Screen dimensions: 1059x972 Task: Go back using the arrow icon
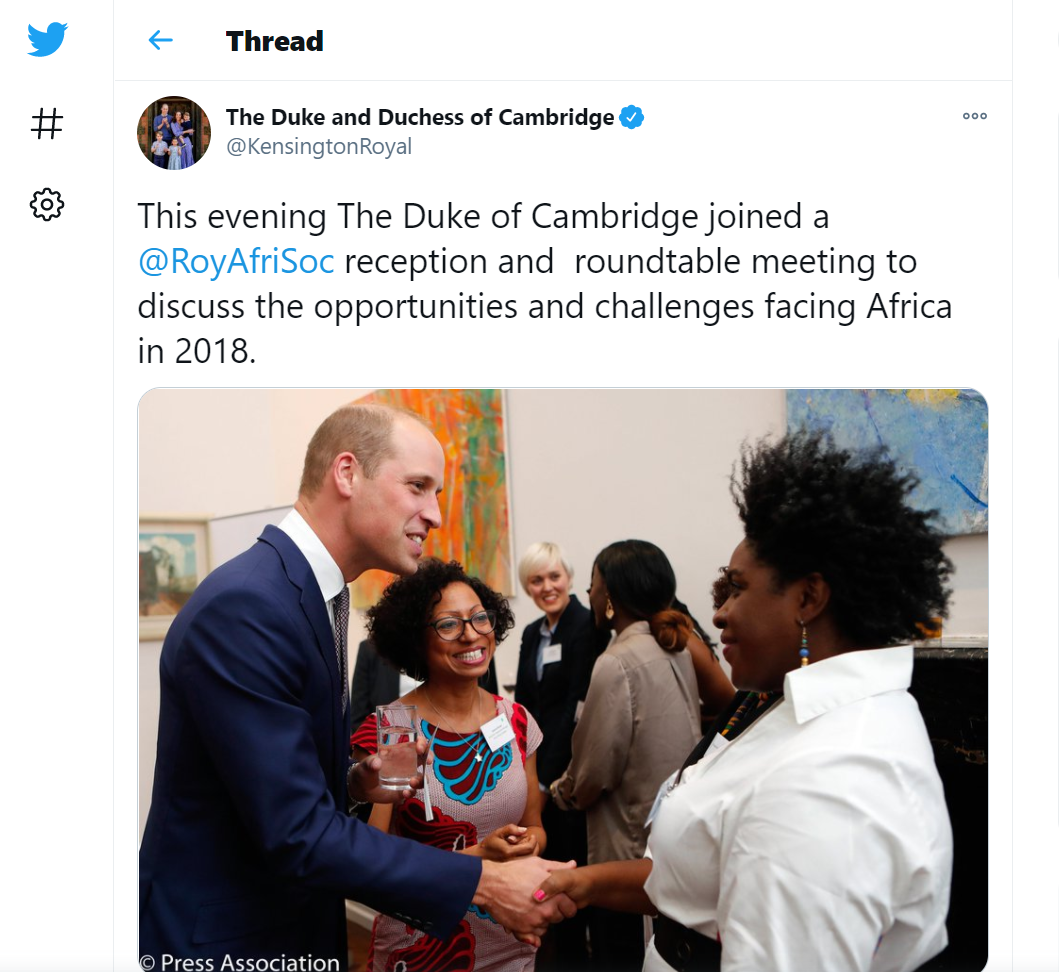[x=160, y=41]
